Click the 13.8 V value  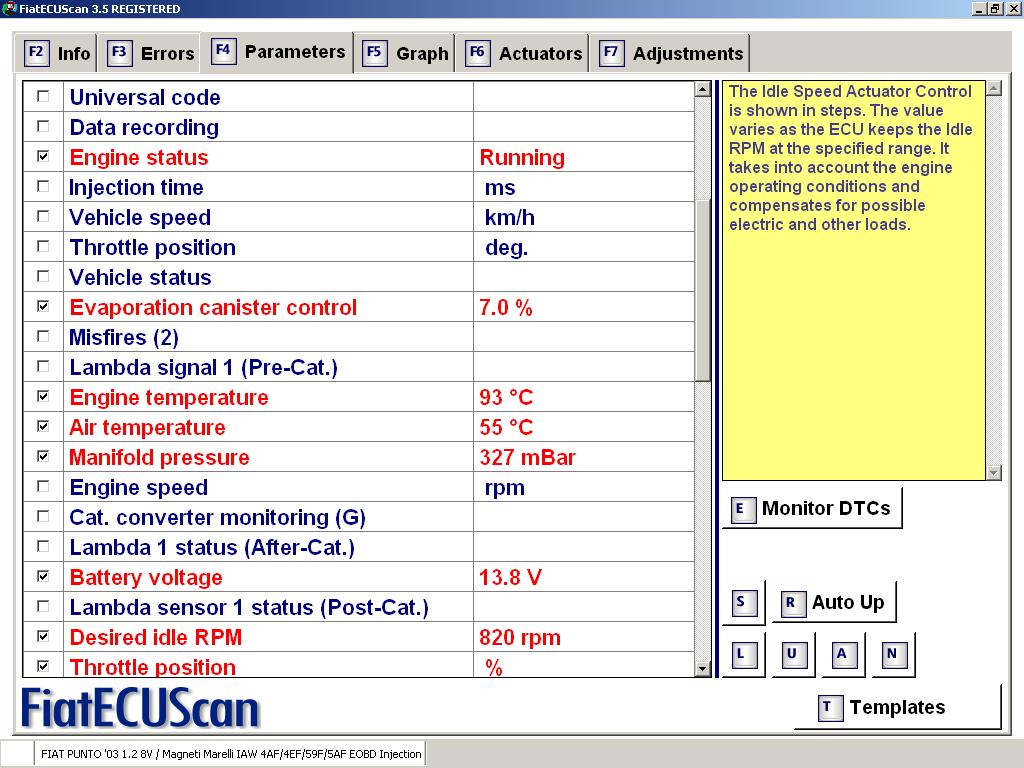[510, 577]
